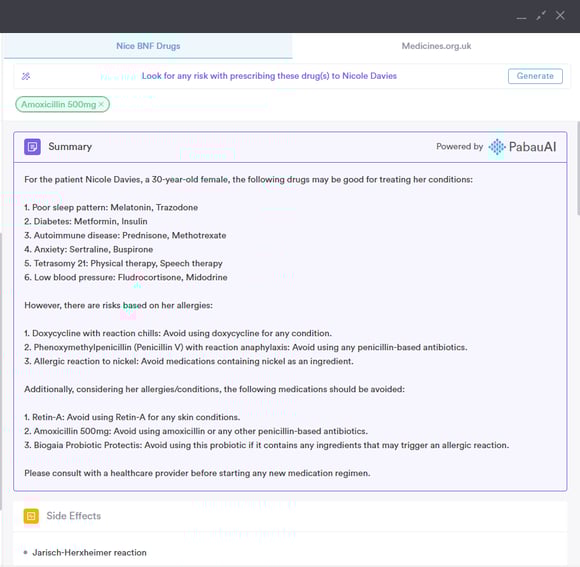Click the Amoxicillin 500mg drug chip
Viewport: 580px width, 567px height.
tap(58, 104)
